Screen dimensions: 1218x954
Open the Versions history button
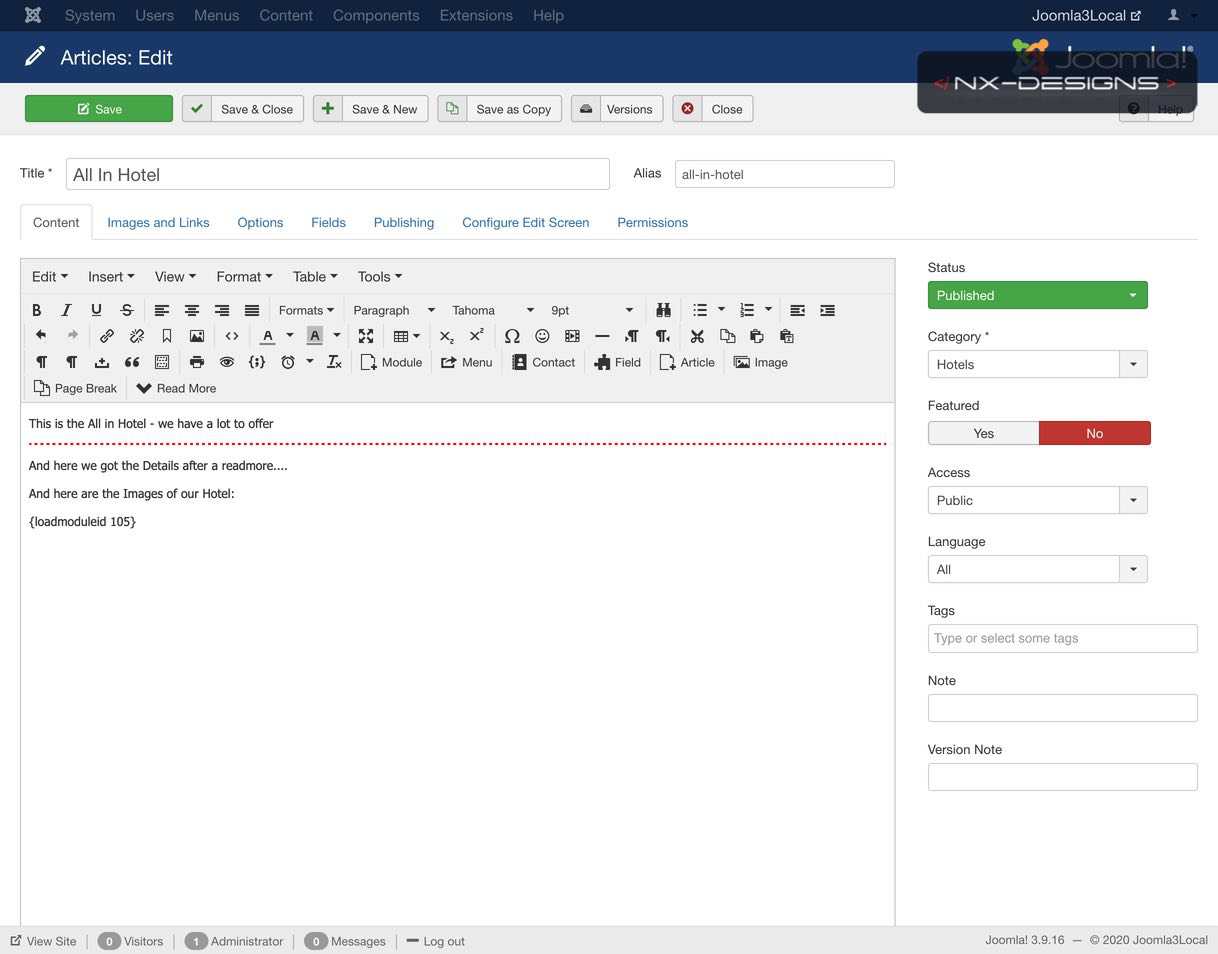click(618, 109)
